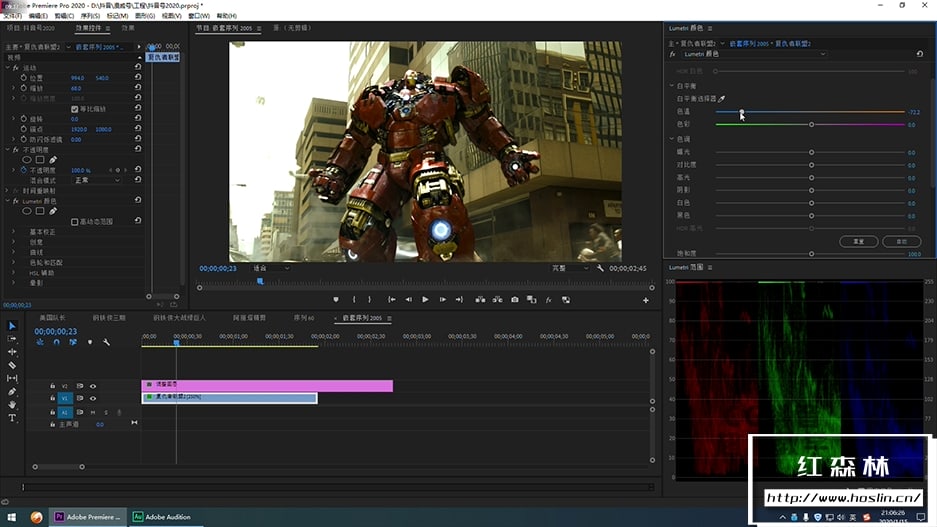Toggle the V2 track lock
937x527 pixels.
coord(53,386)
